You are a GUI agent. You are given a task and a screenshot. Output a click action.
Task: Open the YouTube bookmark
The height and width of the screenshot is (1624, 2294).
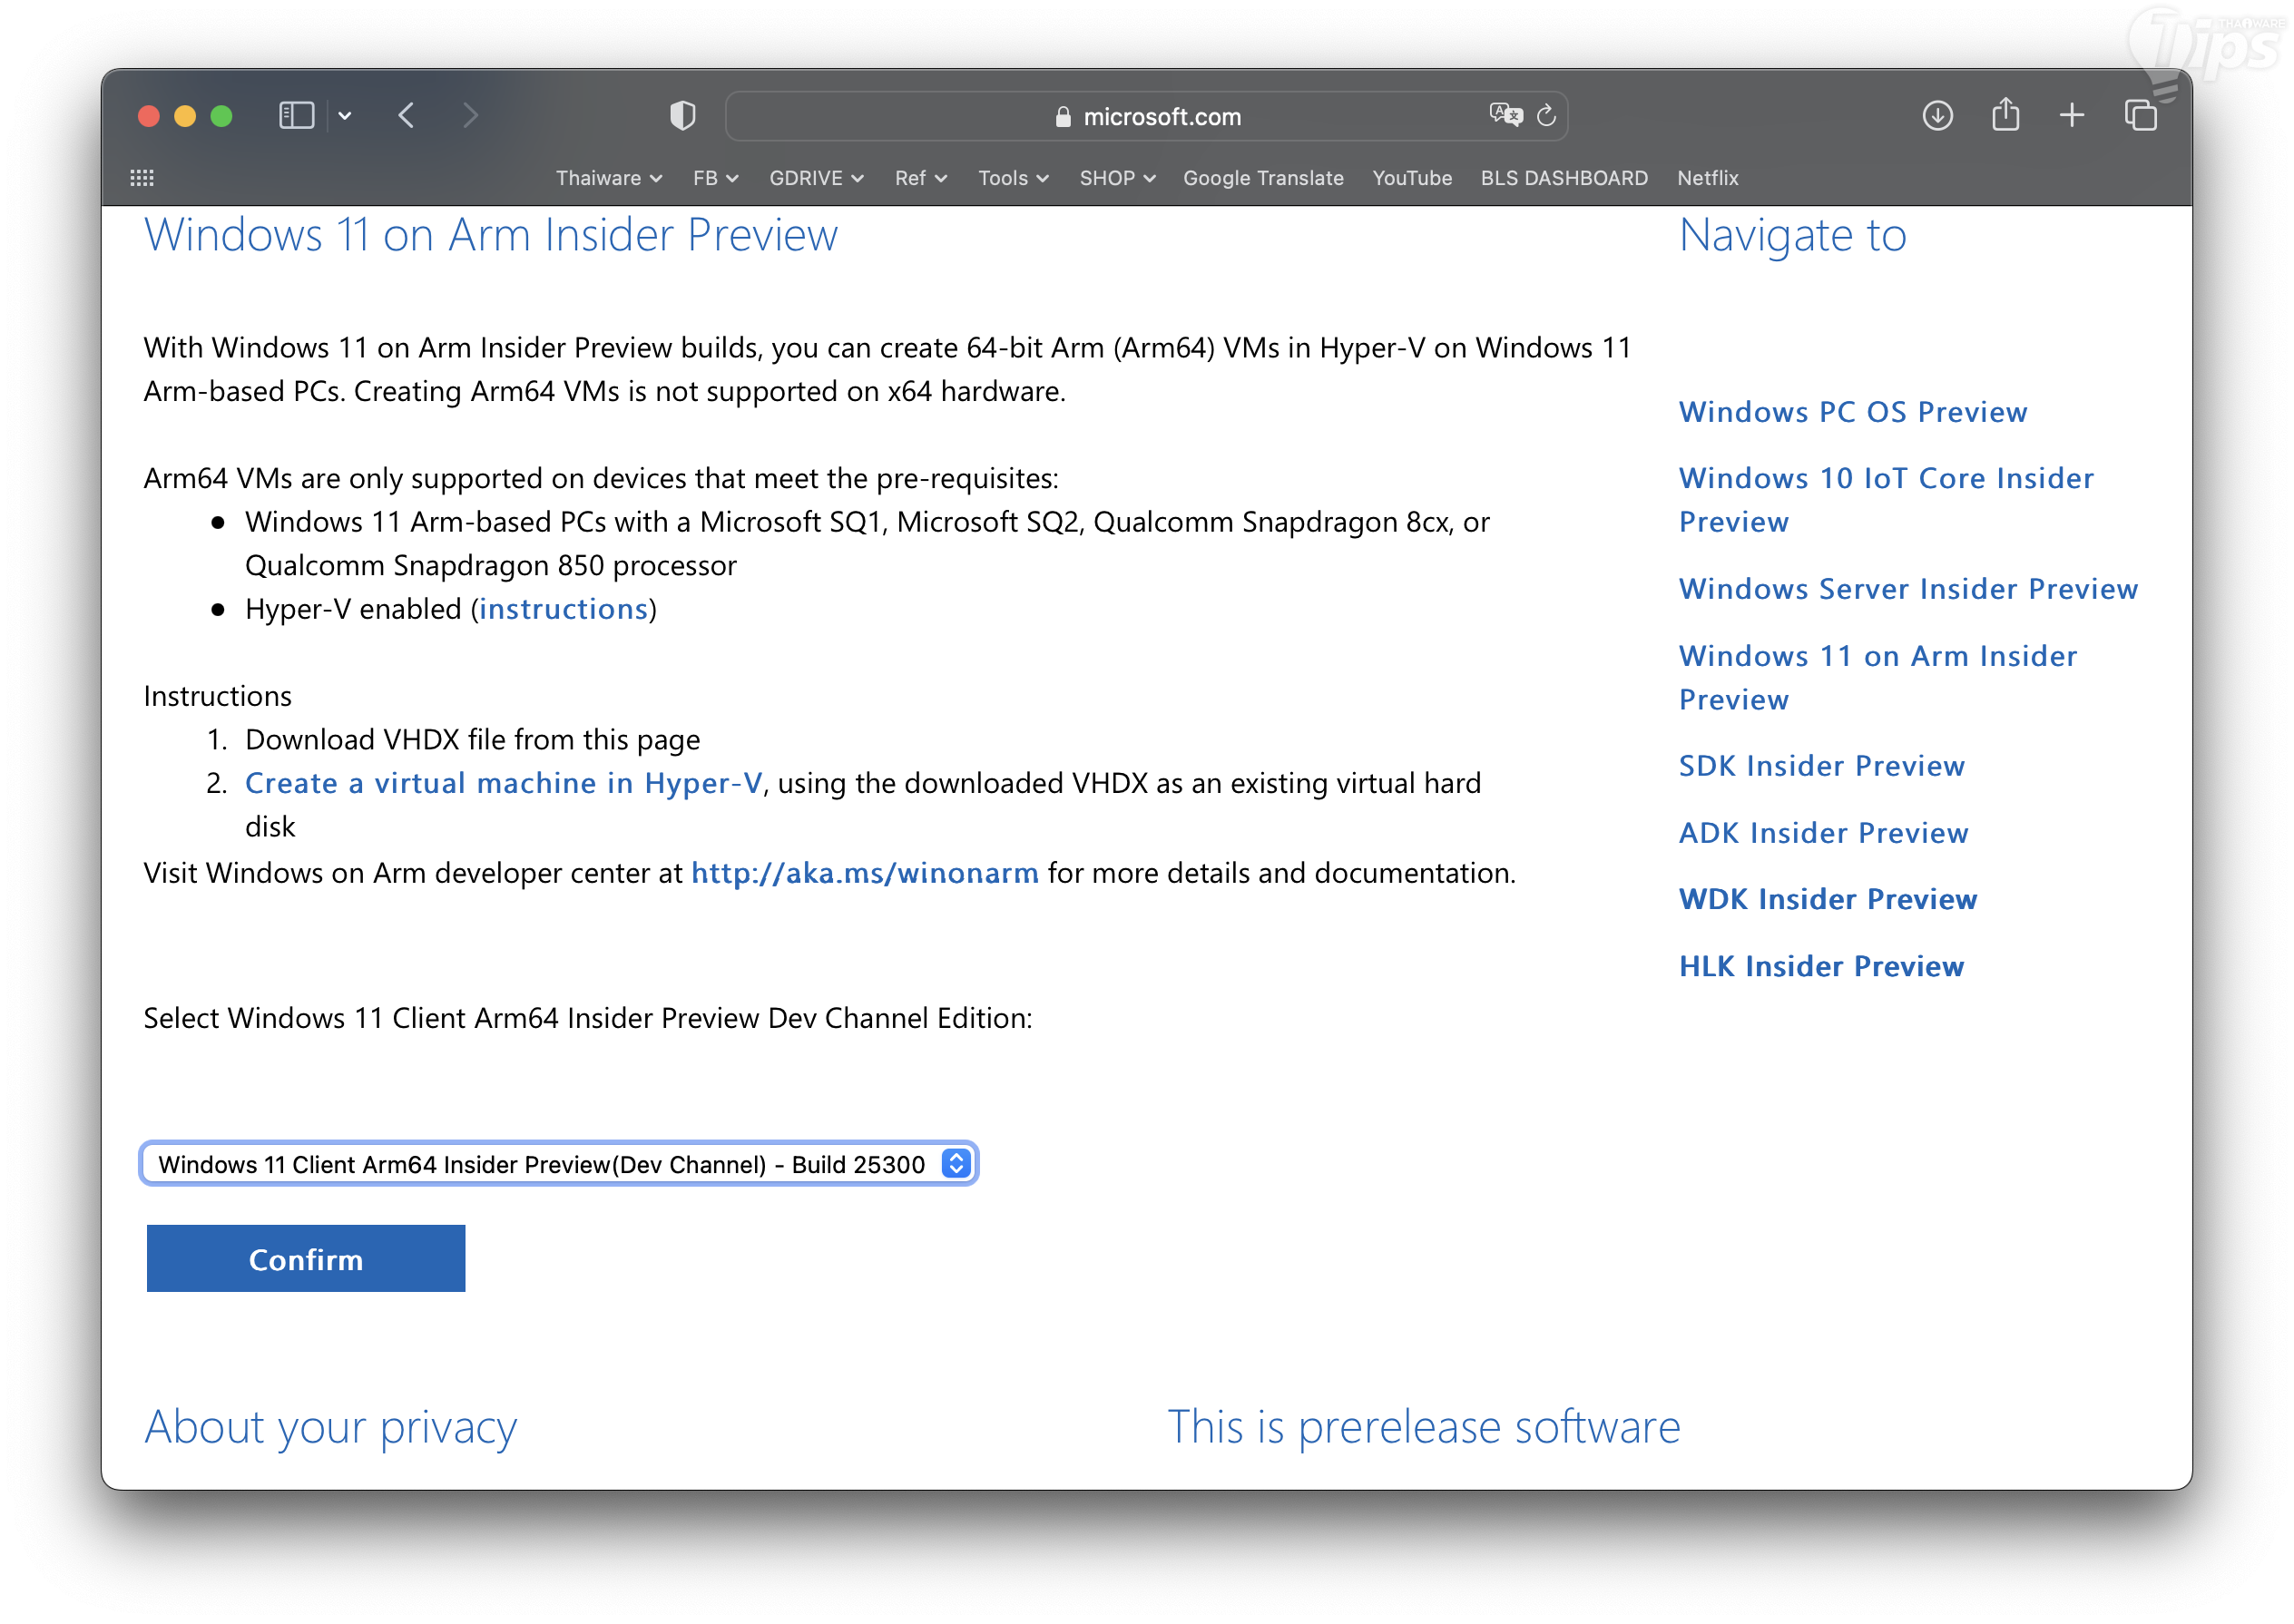pos(1411,178)
